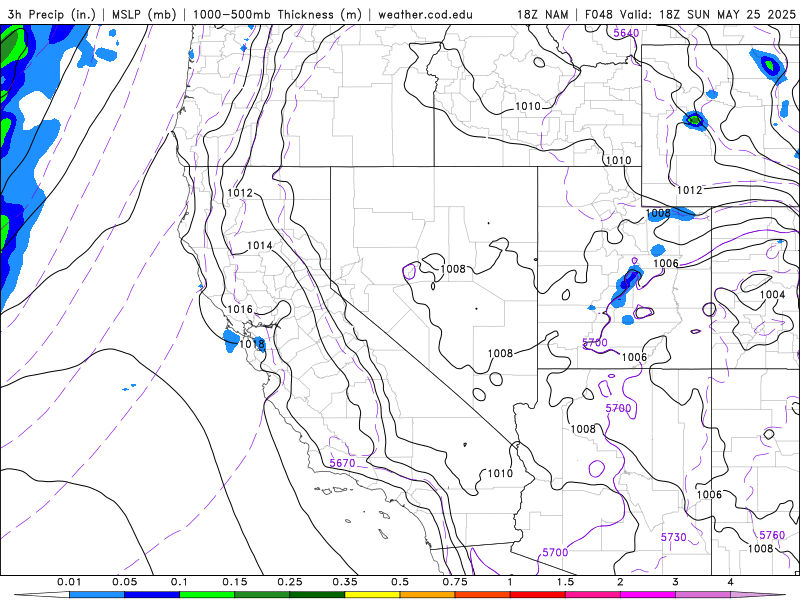Select 'F048 Valid: 18Z SUN MAY 25 2025'
800x600 pixels.
click(690, 14)
